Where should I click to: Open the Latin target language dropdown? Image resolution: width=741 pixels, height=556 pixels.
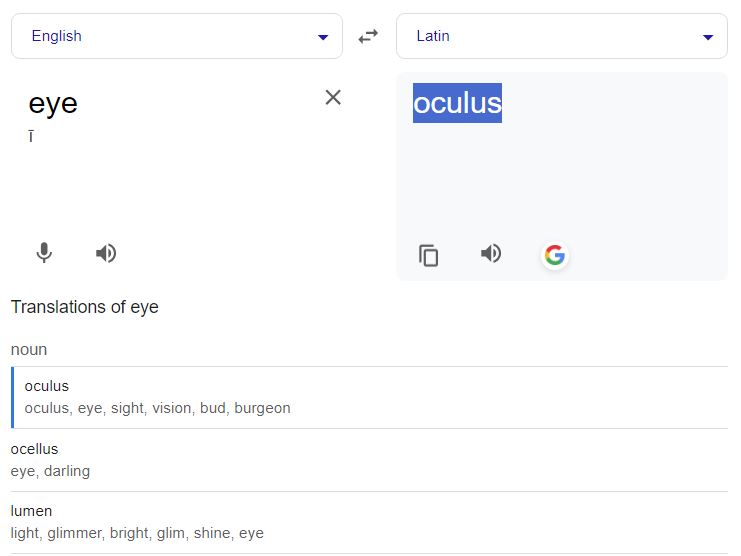(x=561, y=36)
